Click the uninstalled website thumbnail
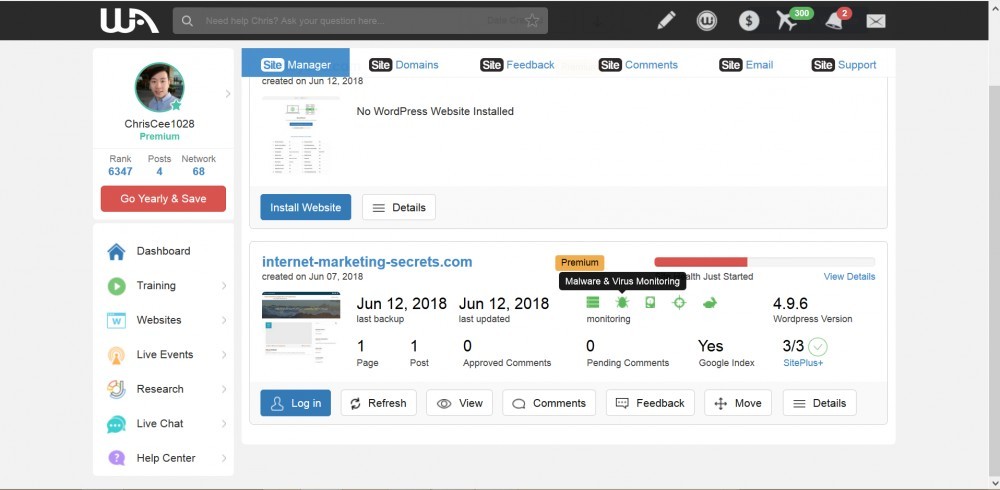 (x=301, y=136)
